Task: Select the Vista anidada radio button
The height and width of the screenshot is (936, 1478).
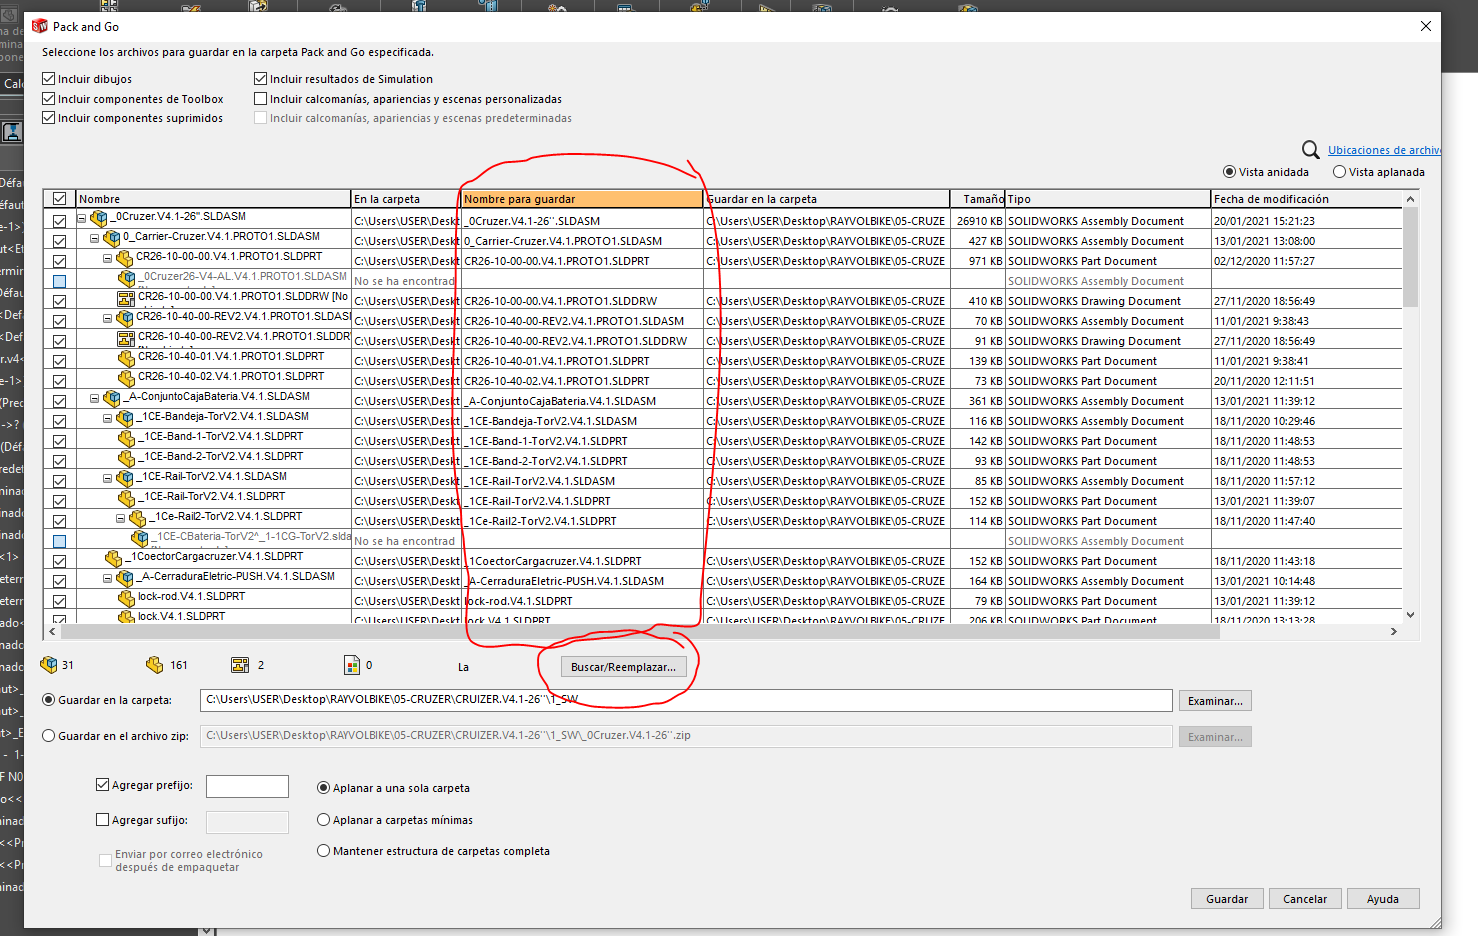Action: point(1230,172)
